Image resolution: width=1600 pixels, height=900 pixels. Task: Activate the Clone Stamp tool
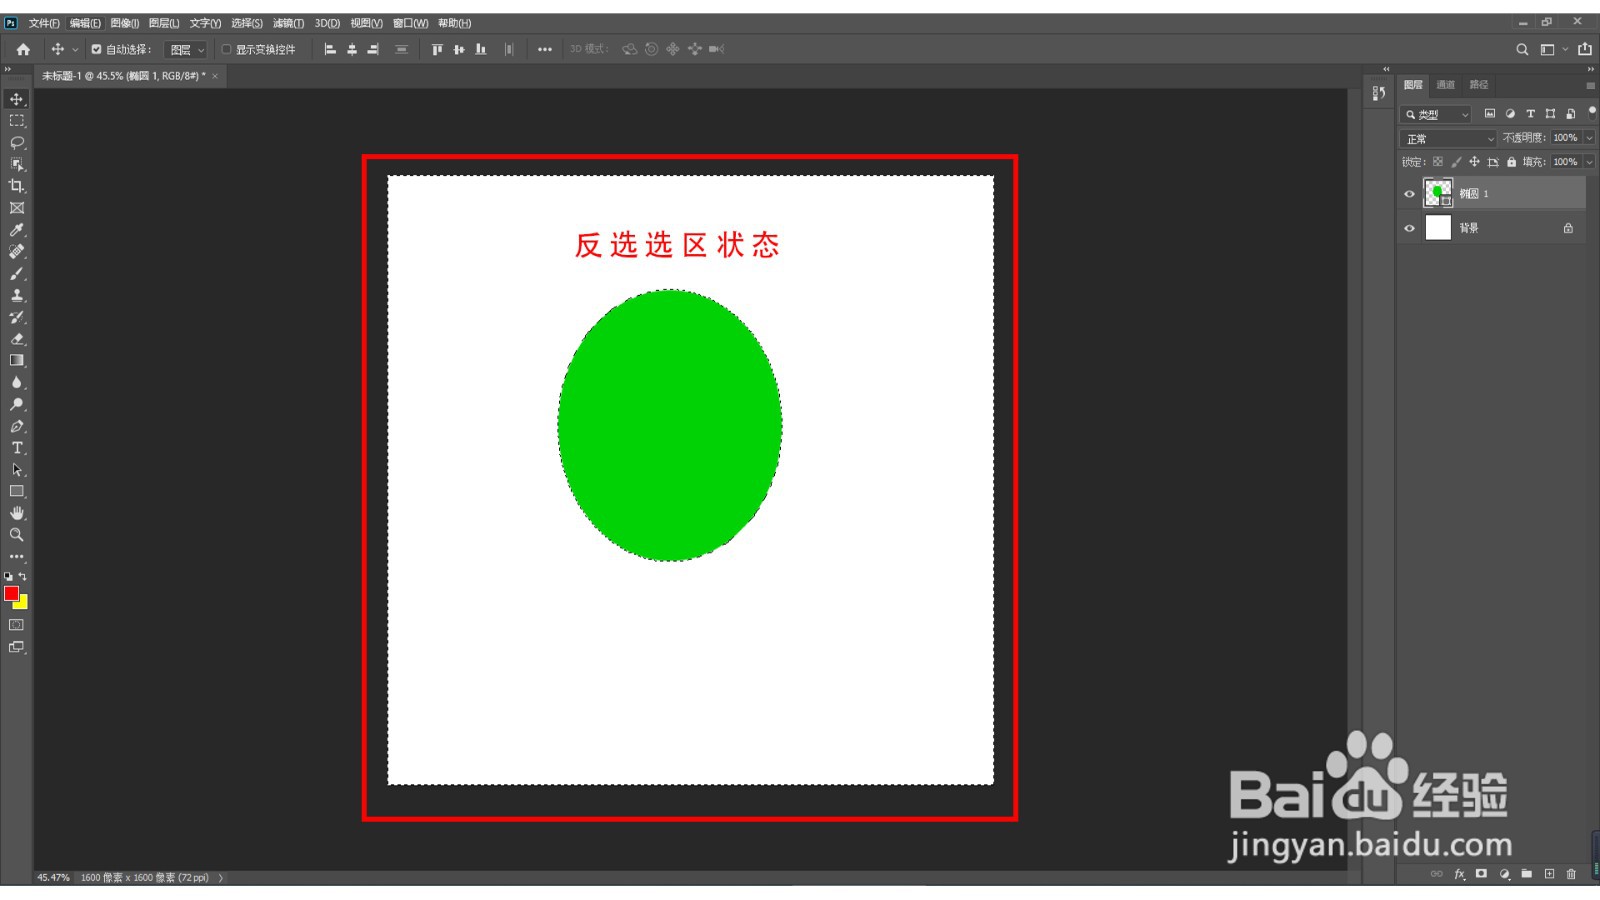pyautogui.click(x=16, y=295)
